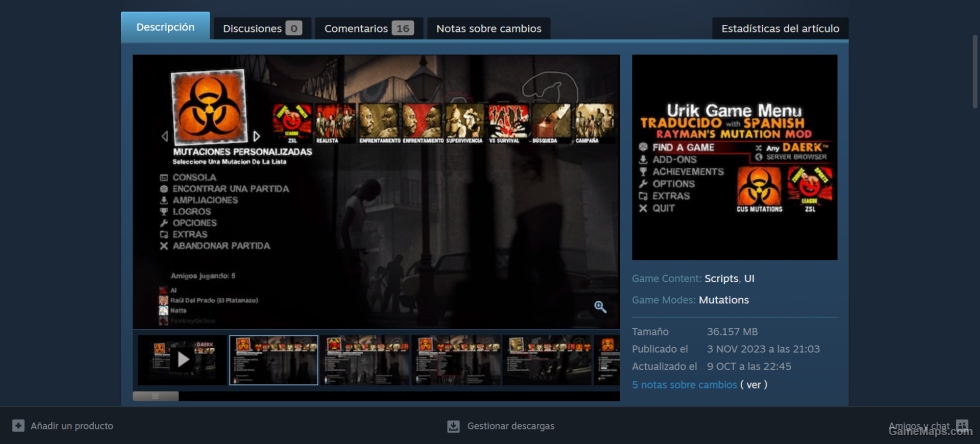The image size is (980, 444).
Task: Click OPCIONES in the preview menu
Action: coord(194,223)
